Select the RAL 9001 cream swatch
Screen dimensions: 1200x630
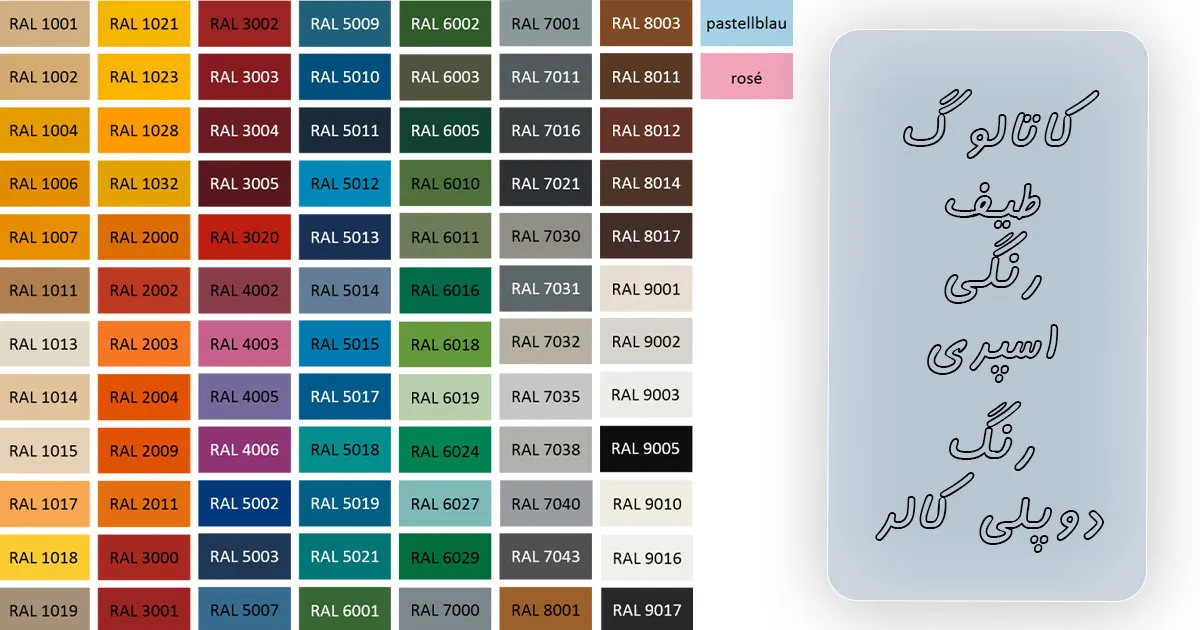coord(646,290)
